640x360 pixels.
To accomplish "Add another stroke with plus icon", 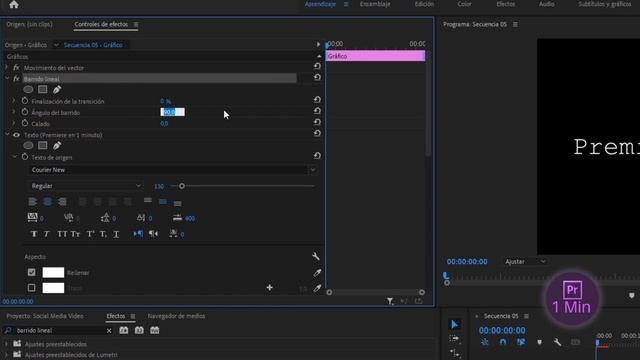I will coord(269,288).
